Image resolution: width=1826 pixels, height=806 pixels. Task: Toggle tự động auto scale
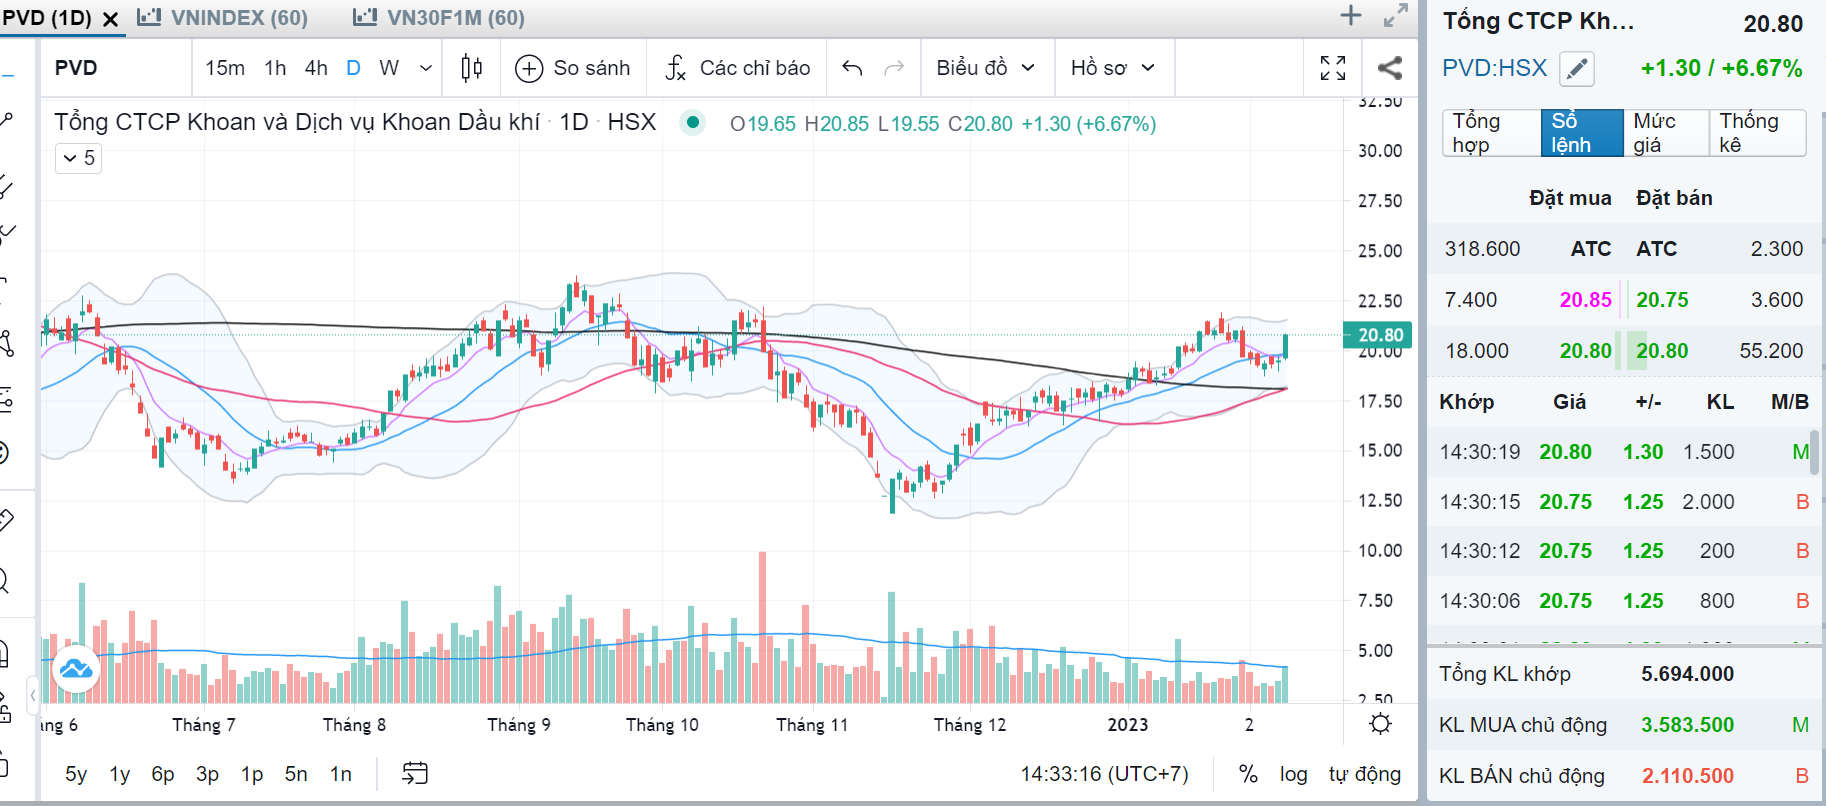tap(1364, 774)
